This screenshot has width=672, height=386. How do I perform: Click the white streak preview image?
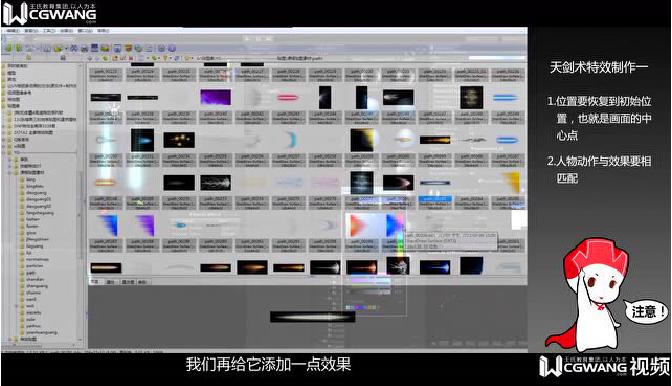(313, 317)
